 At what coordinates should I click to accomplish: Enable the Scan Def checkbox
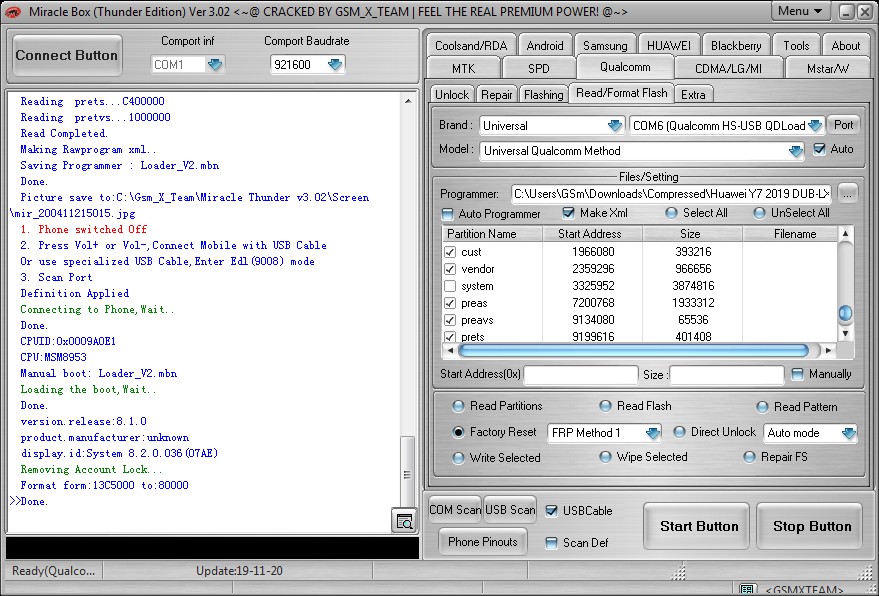(x=552, y=543)
